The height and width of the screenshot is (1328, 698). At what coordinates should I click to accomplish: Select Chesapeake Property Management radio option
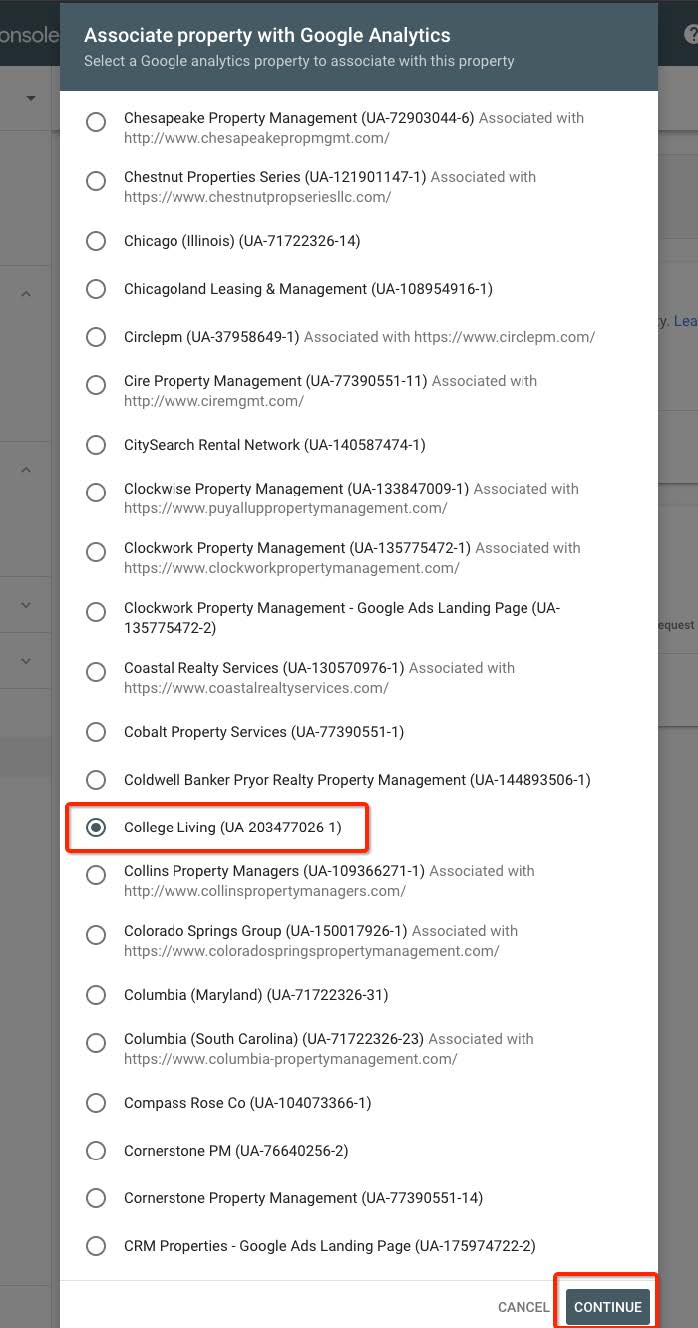tap(96, 122)
